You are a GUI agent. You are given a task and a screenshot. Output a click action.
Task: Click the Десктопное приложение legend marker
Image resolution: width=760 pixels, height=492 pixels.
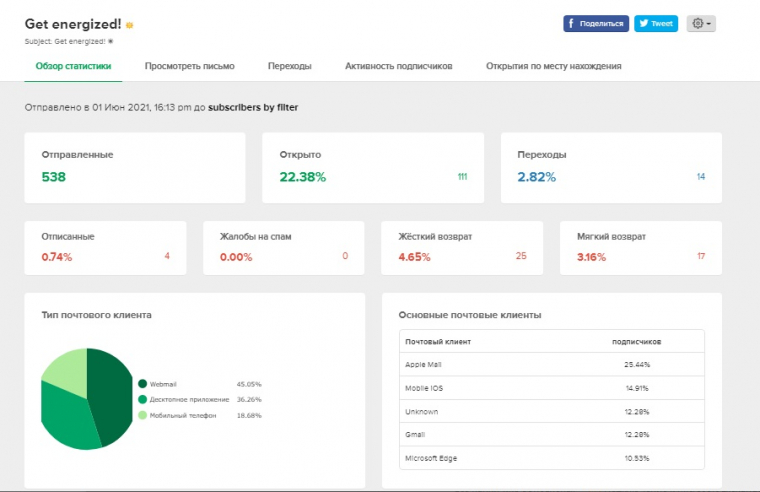point(143,399)
